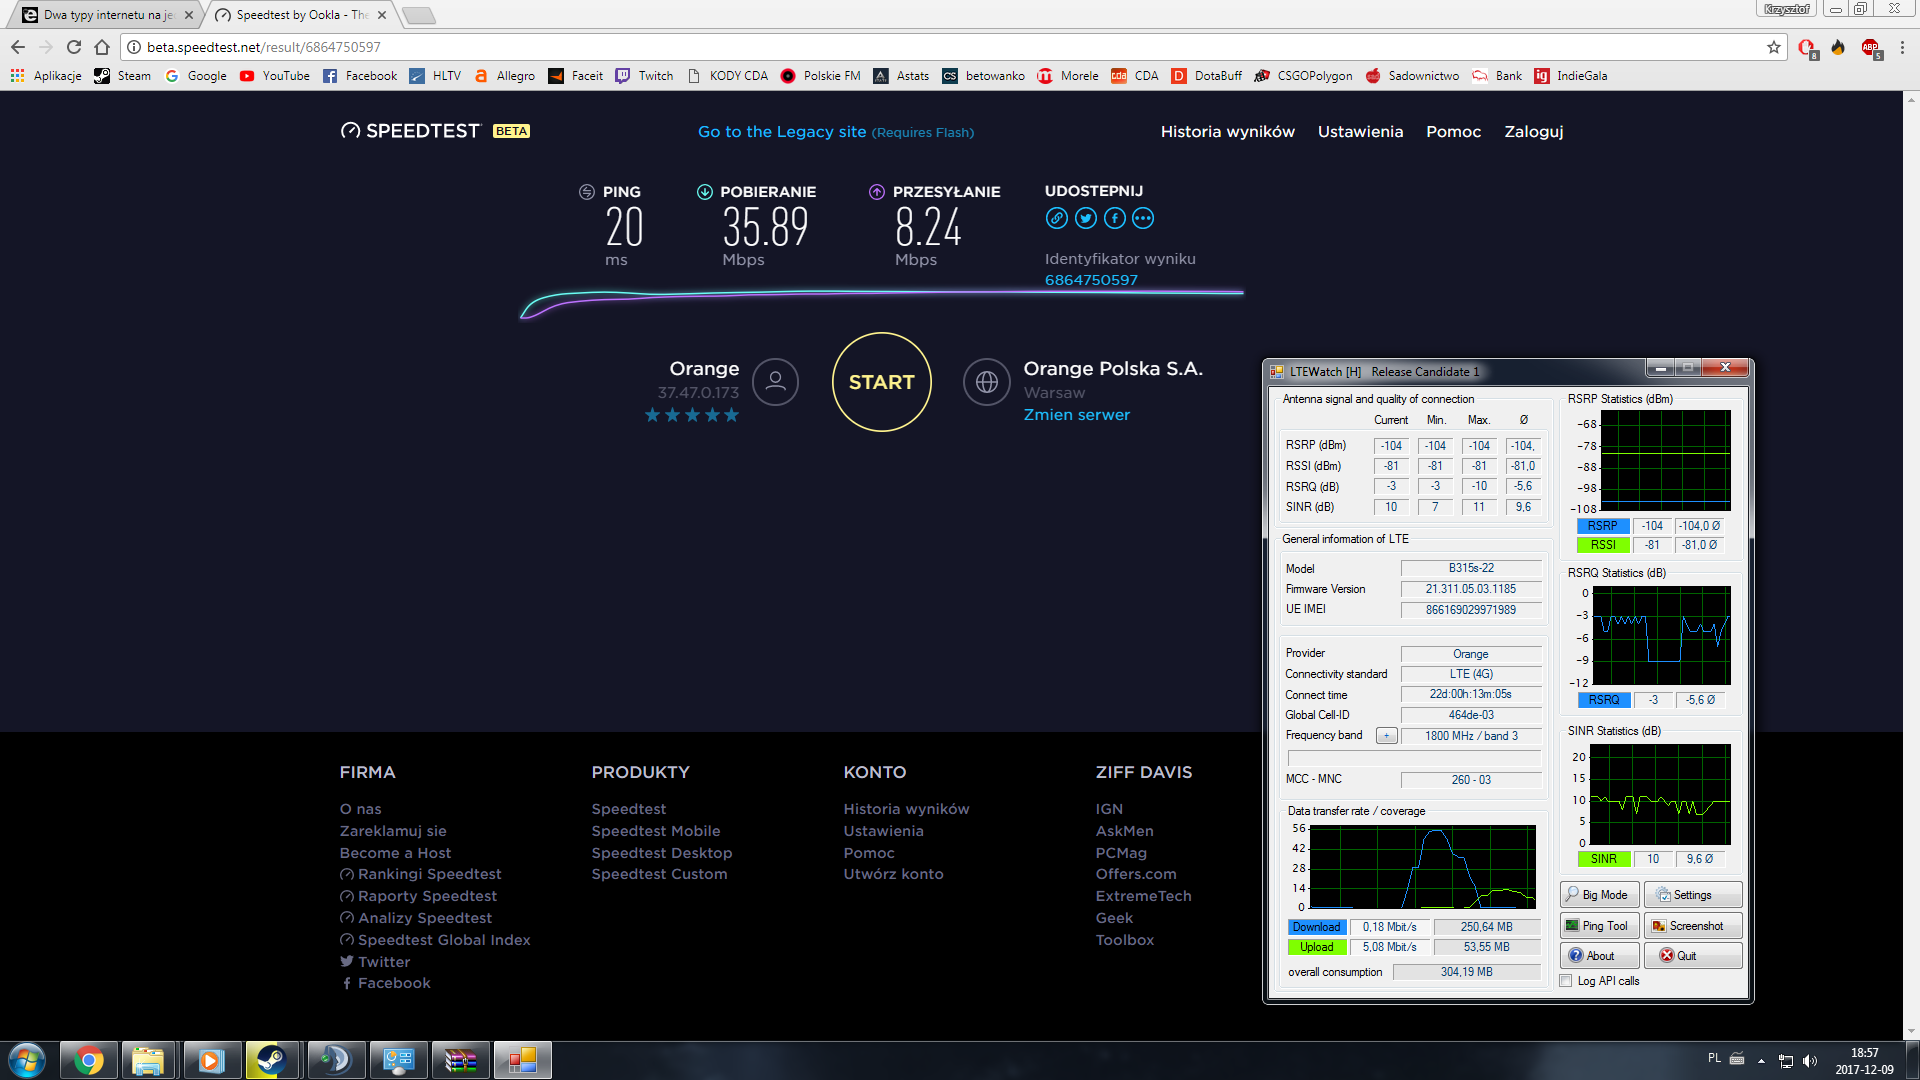Enable the Log API calls checkbox
The height and width of the screenshot is (1080, 1920).
click(x=1566, y=981)
